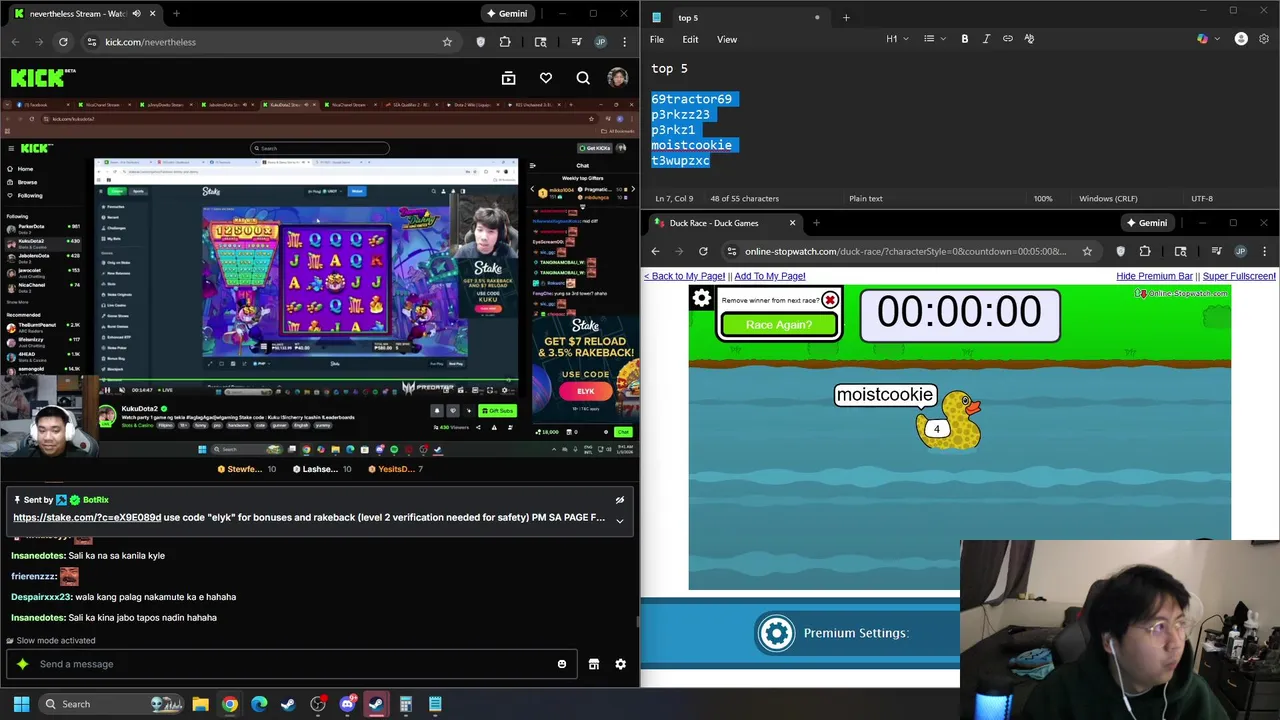Click 'Windows (CRLF)' in Notepad status bar
This screenshot has width=1280, height=720.
pyautogui.click(x=1108, y=198)
